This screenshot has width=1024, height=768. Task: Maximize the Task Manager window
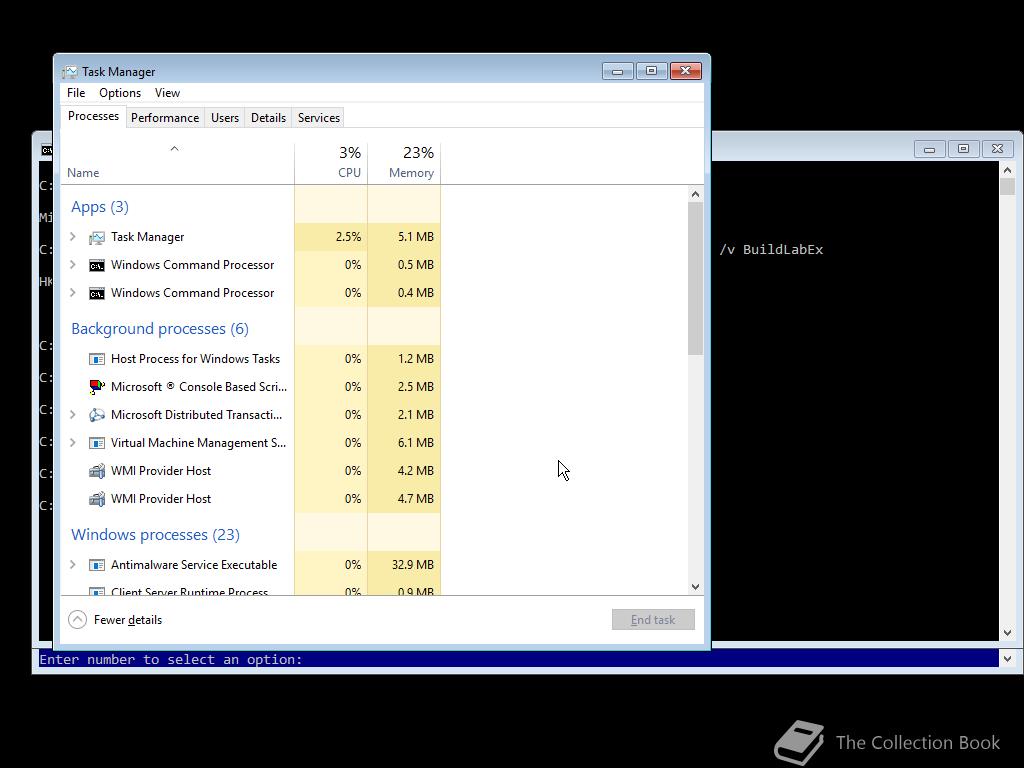pos(652,71)
